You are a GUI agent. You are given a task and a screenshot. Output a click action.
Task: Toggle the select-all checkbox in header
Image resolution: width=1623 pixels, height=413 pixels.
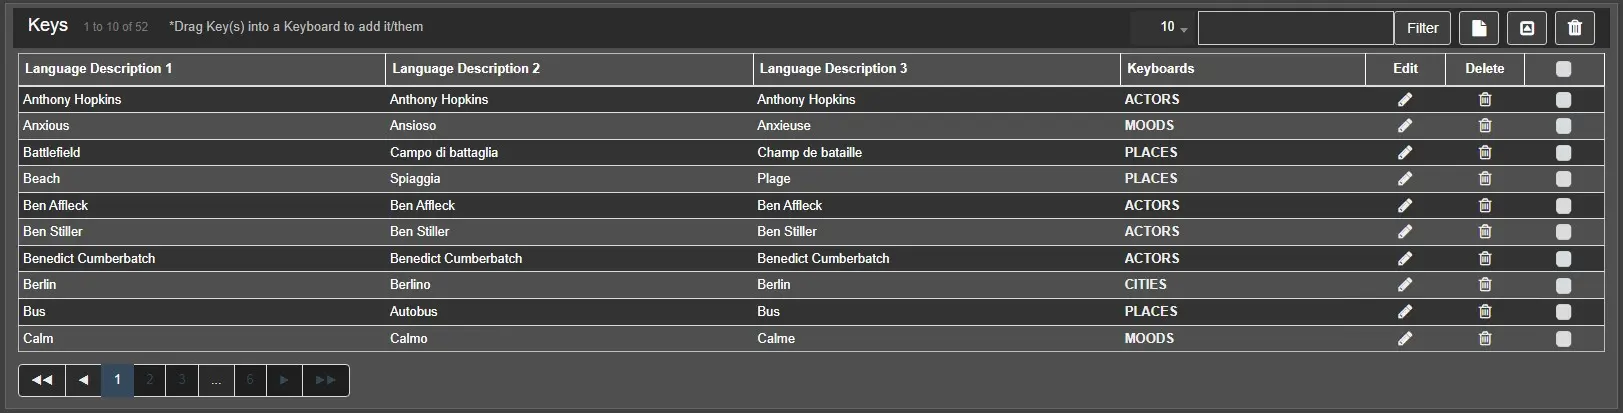(1564, 69)
